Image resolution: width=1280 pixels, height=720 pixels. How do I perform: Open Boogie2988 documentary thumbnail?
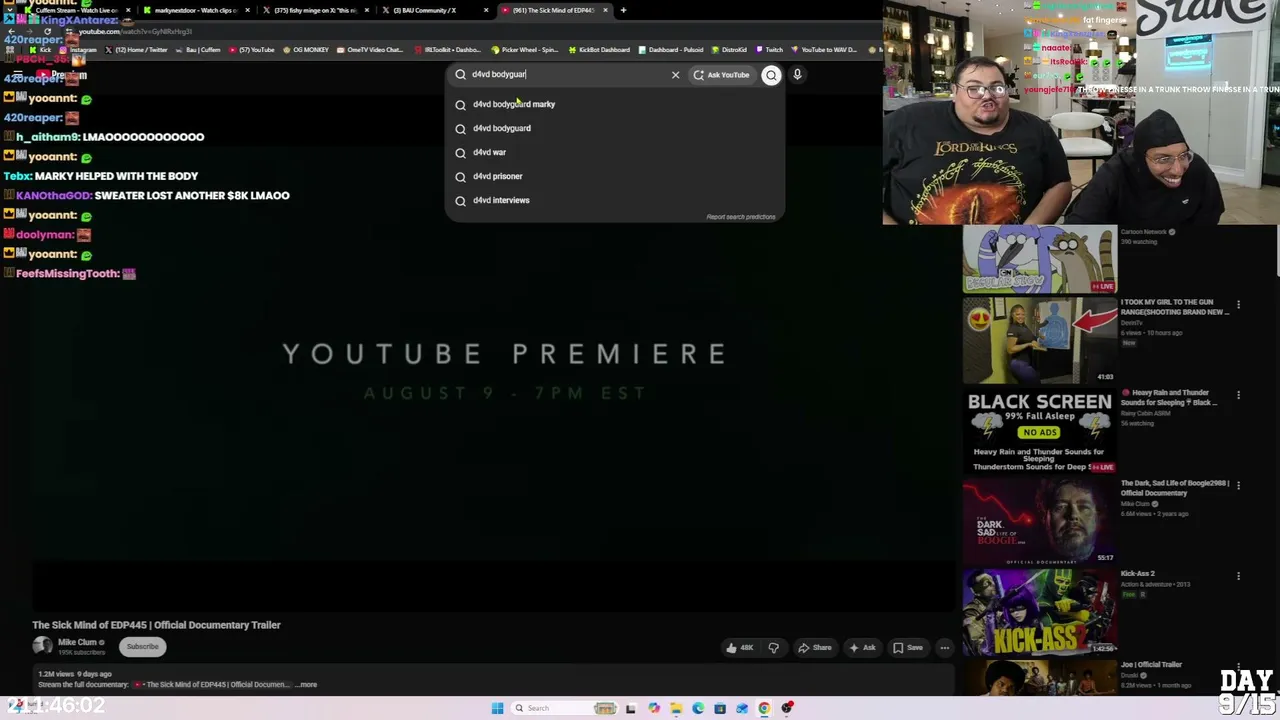(1039, 521)
